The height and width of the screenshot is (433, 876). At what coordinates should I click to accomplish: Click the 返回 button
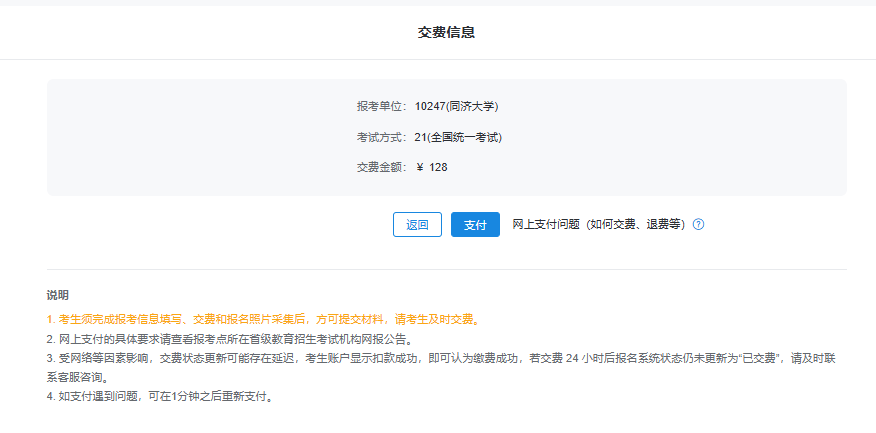click(417, 225)
